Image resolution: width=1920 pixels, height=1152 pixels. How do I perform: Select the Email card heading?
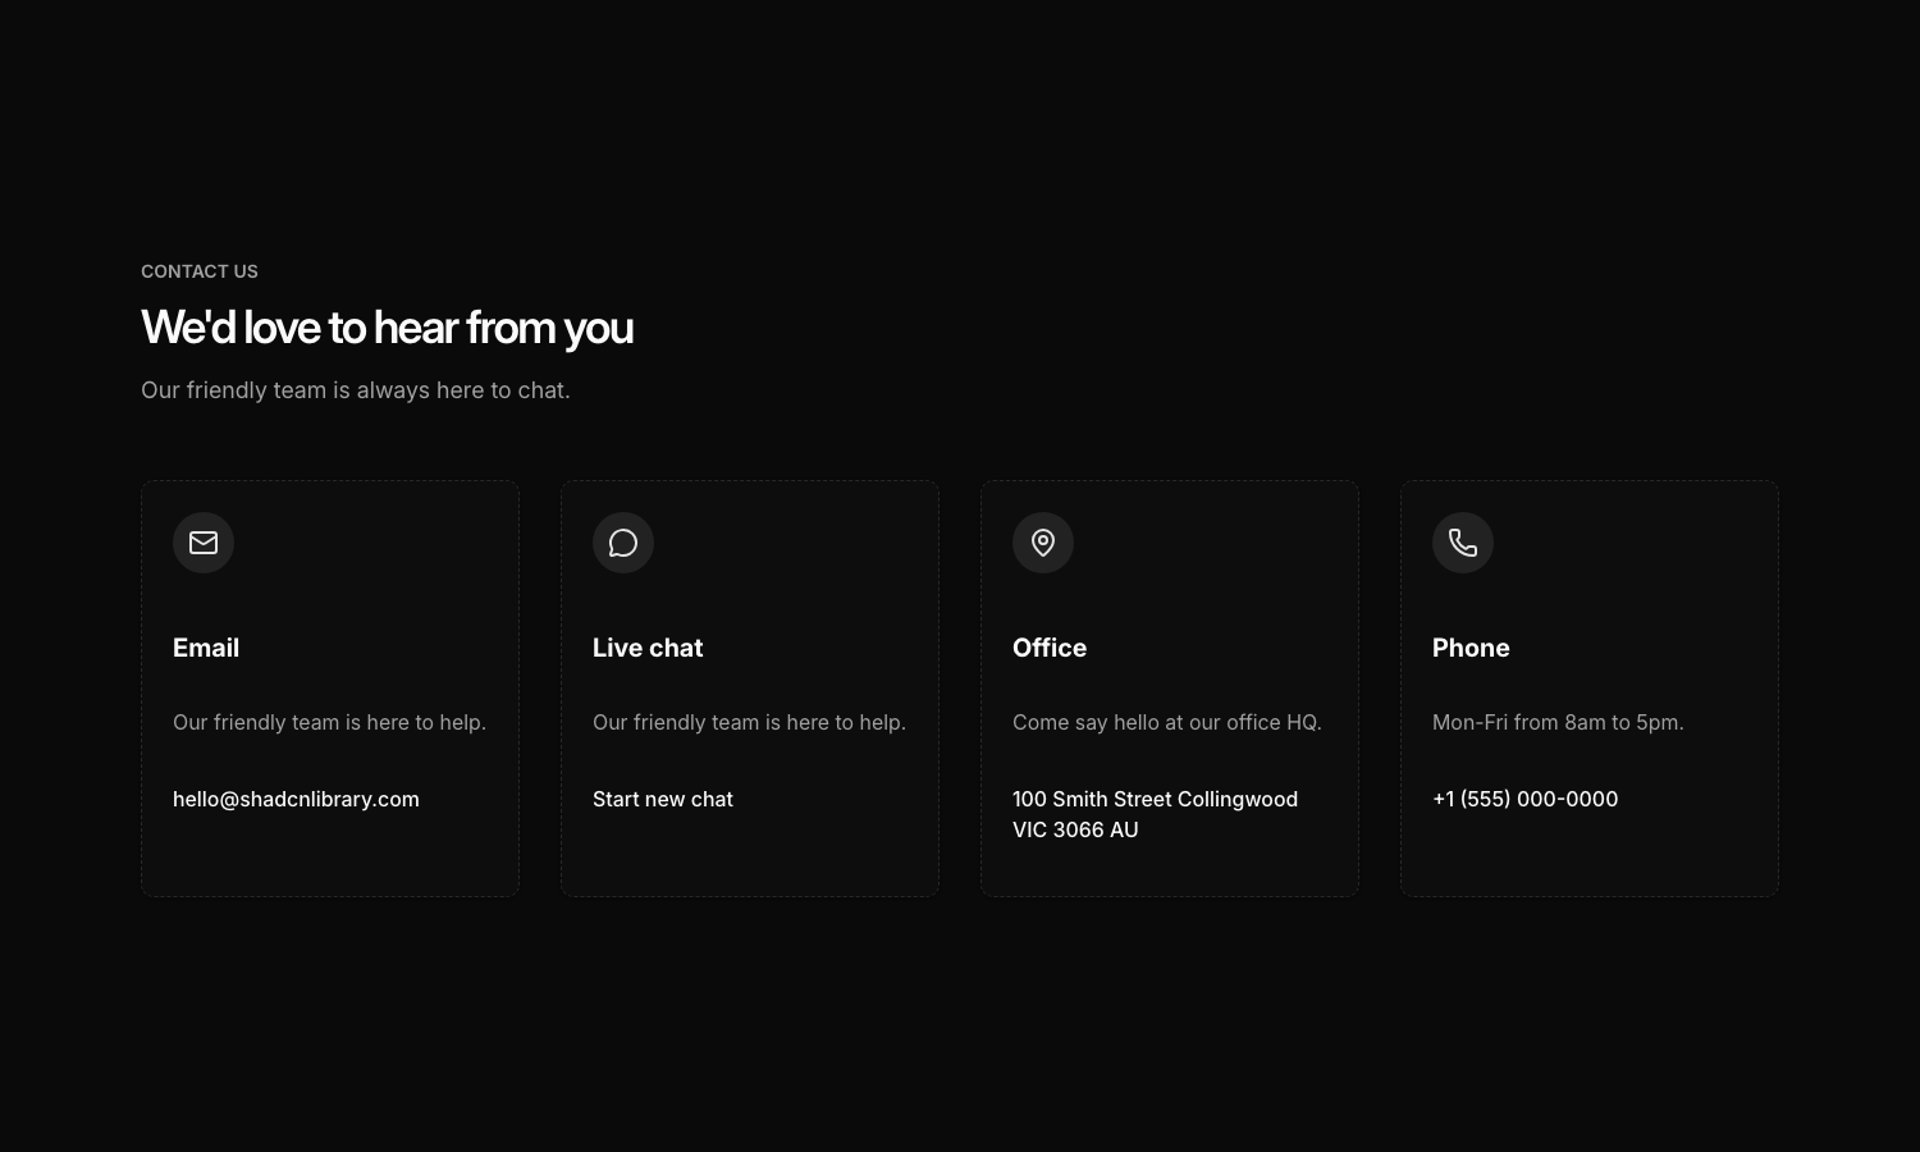point(206,648)
